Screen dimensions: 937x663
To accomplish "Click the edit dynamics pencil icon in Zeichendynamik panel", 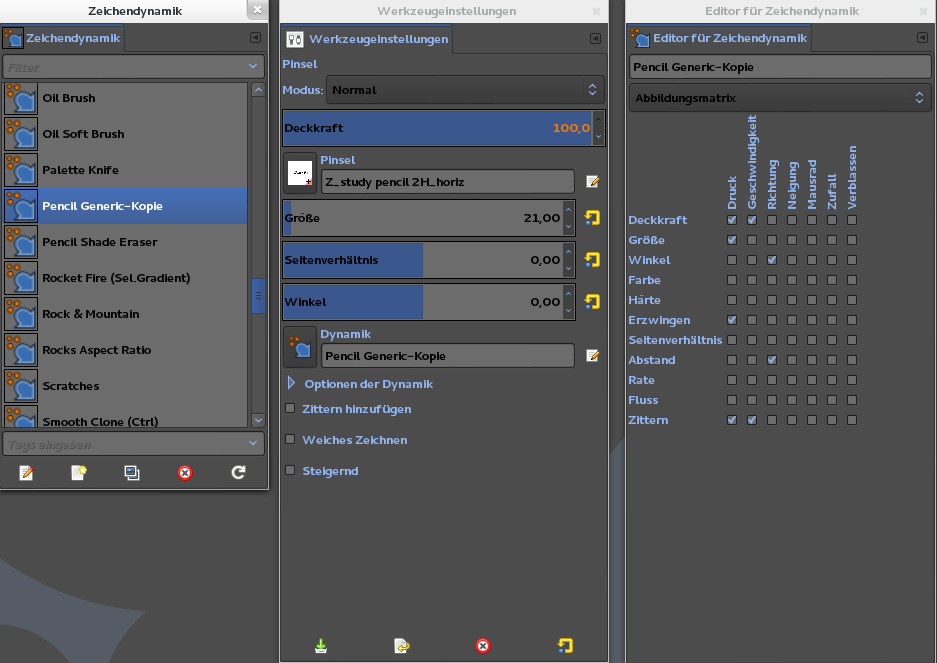I will 26,473.
